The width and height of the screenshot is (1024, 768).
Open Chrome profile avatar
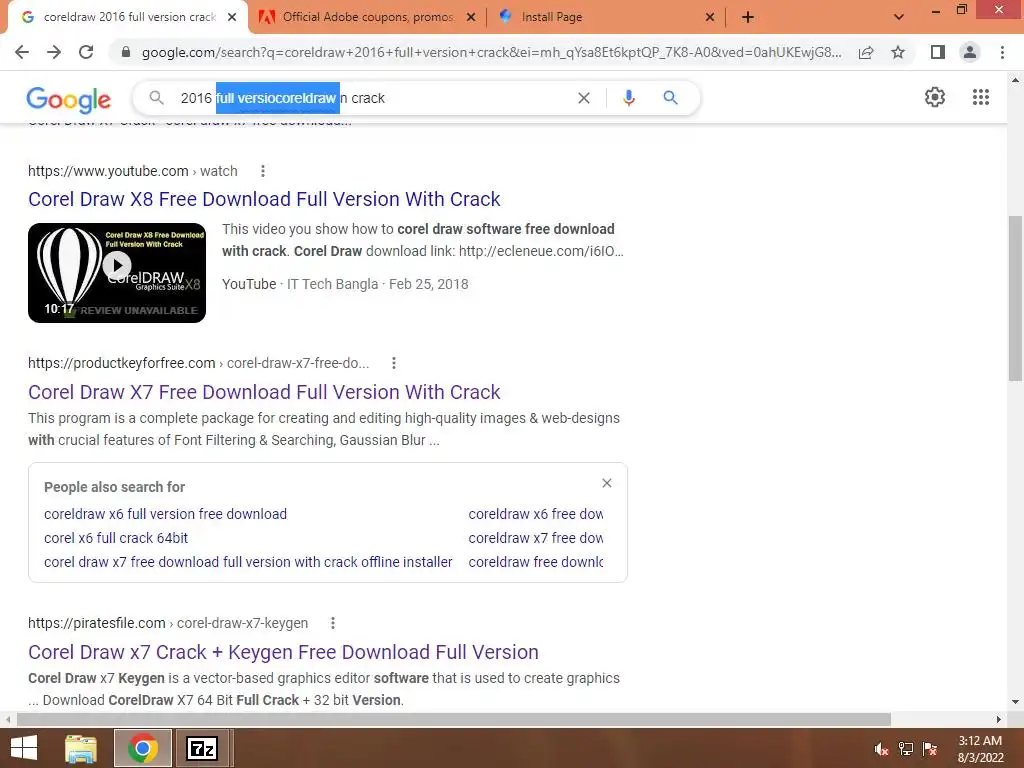point(970,52)
